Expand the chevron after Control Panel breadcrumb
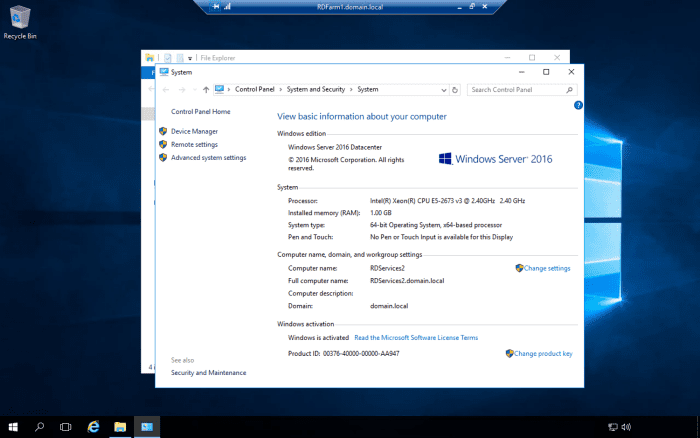This screenshot has height=438, width=700. pos(281,89)
